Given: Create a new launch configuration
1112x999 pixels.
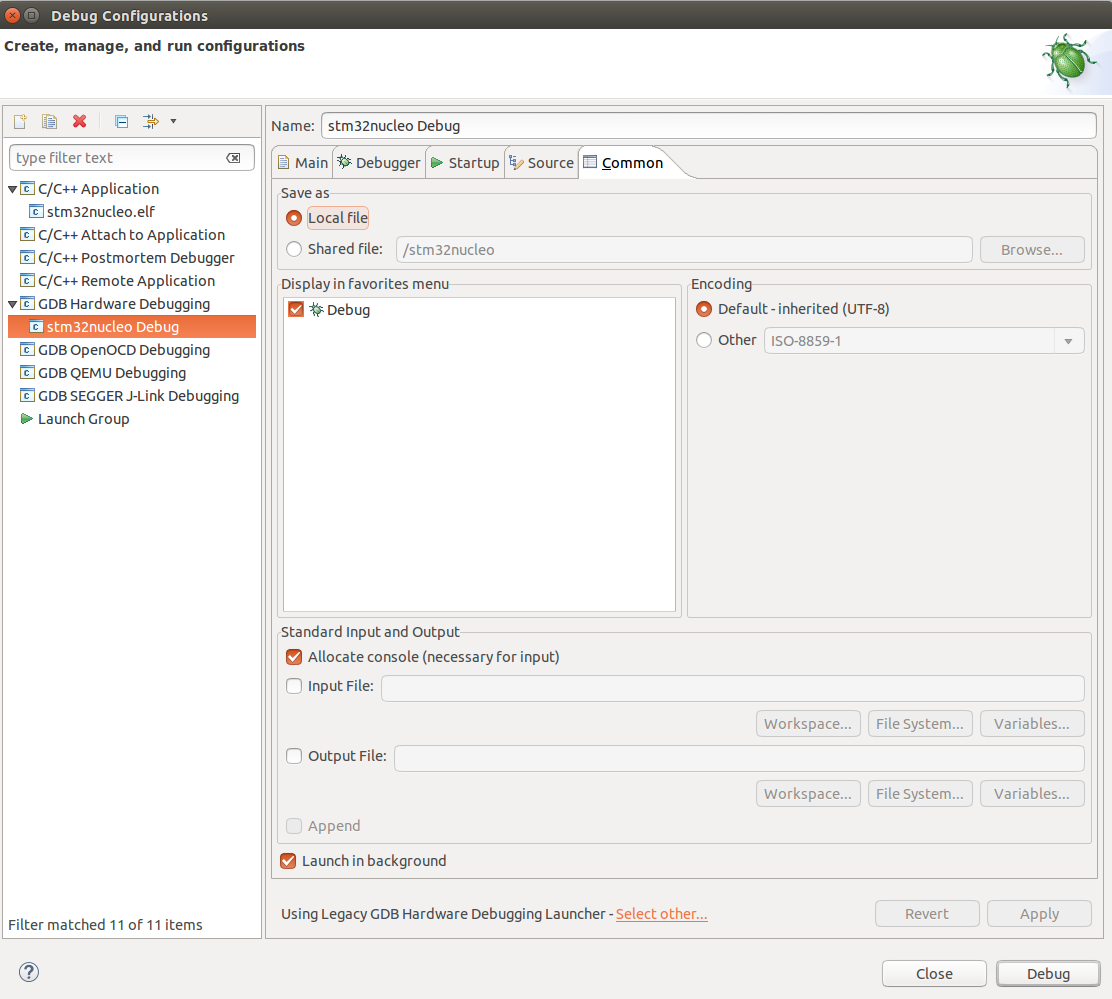Looking at the screenshot, I should click(x=18, y=121).
